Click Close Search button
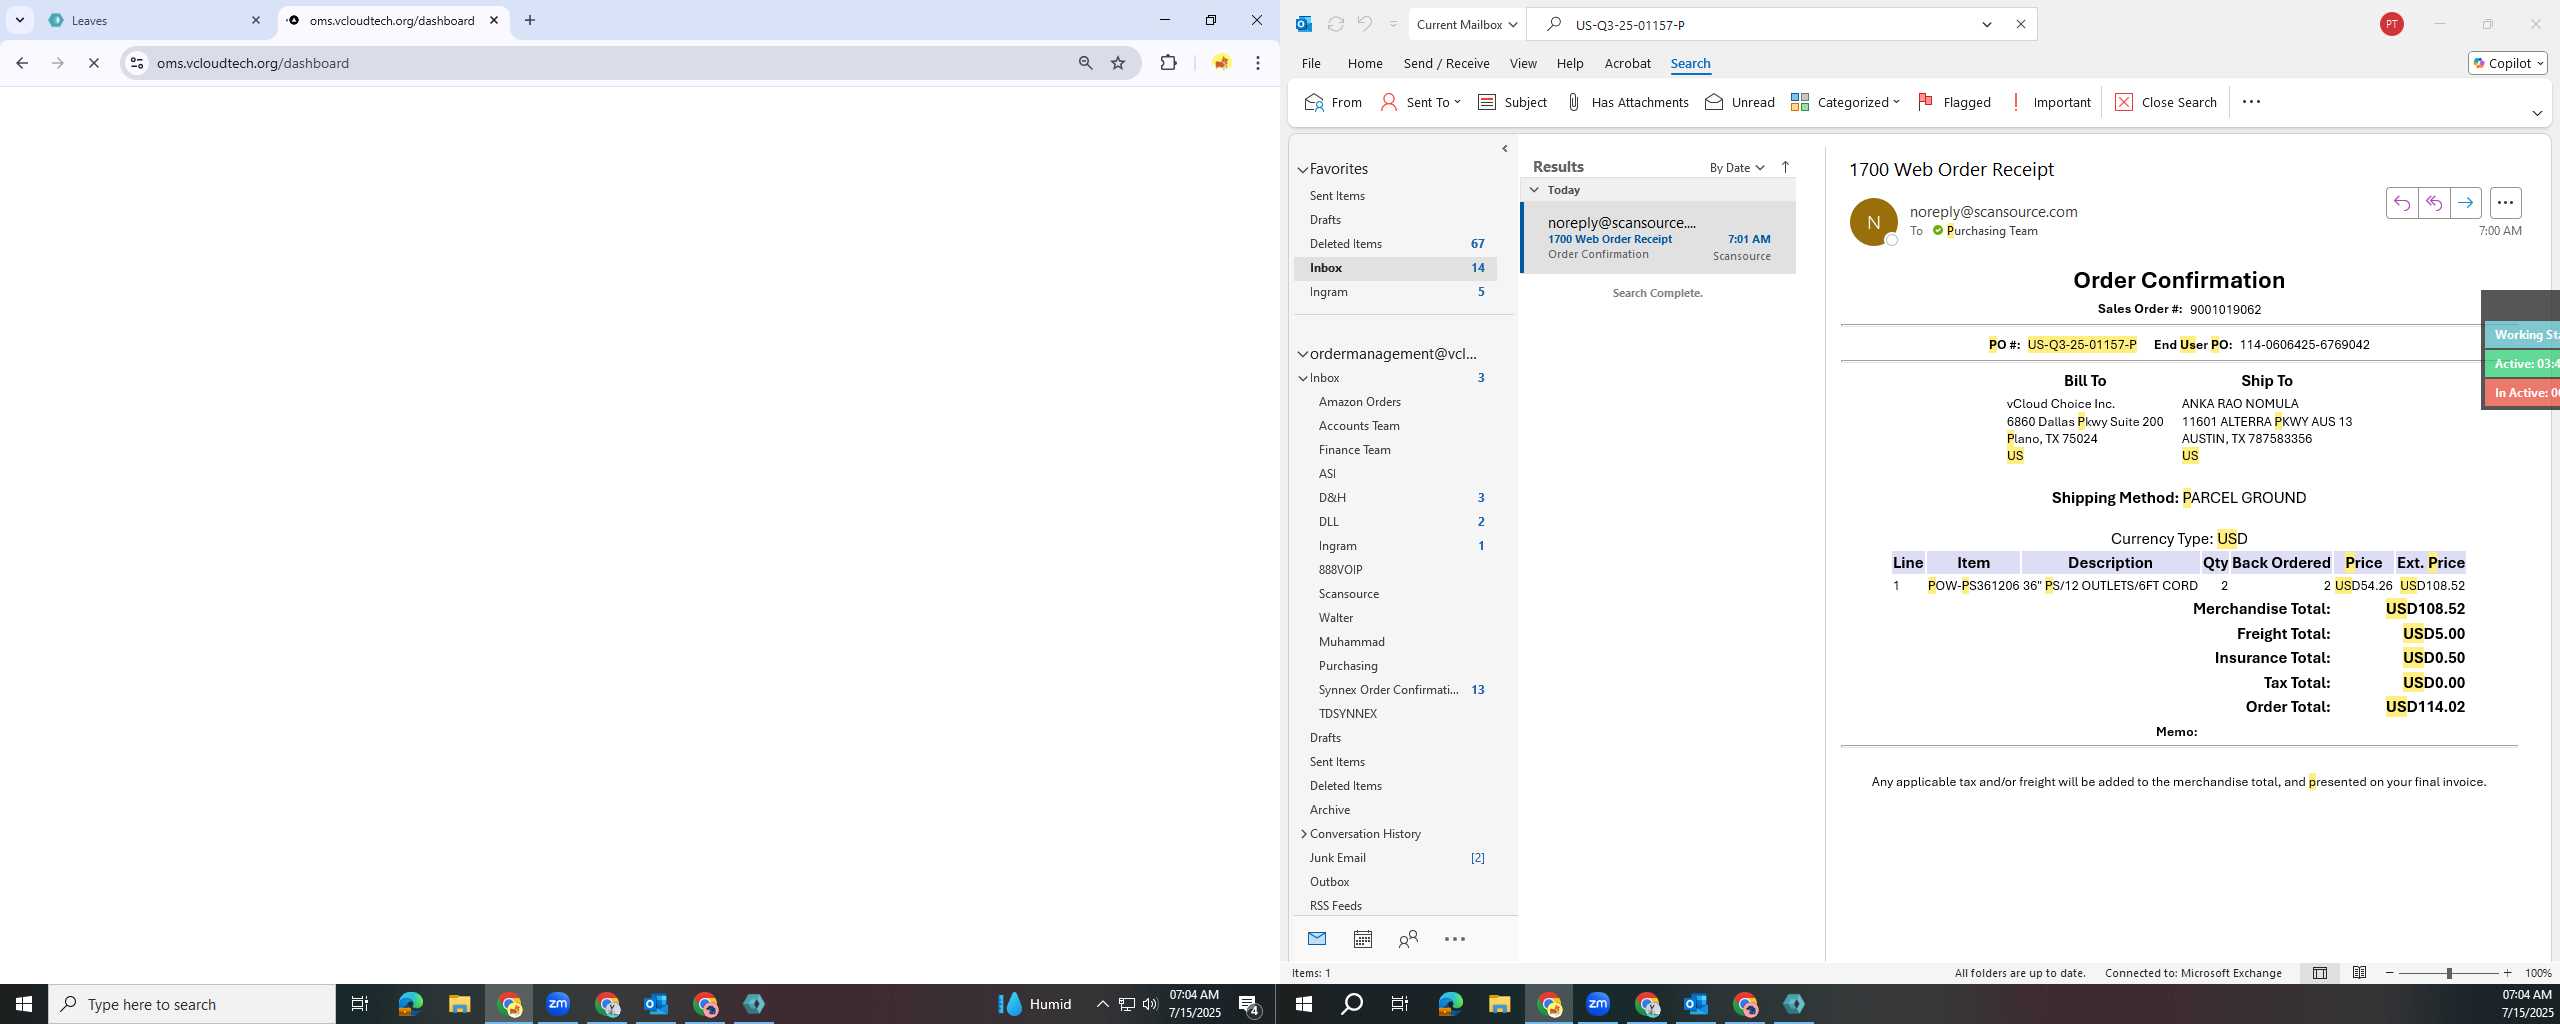Viewport: 2560px width, 1024px height. [2166, 102]
